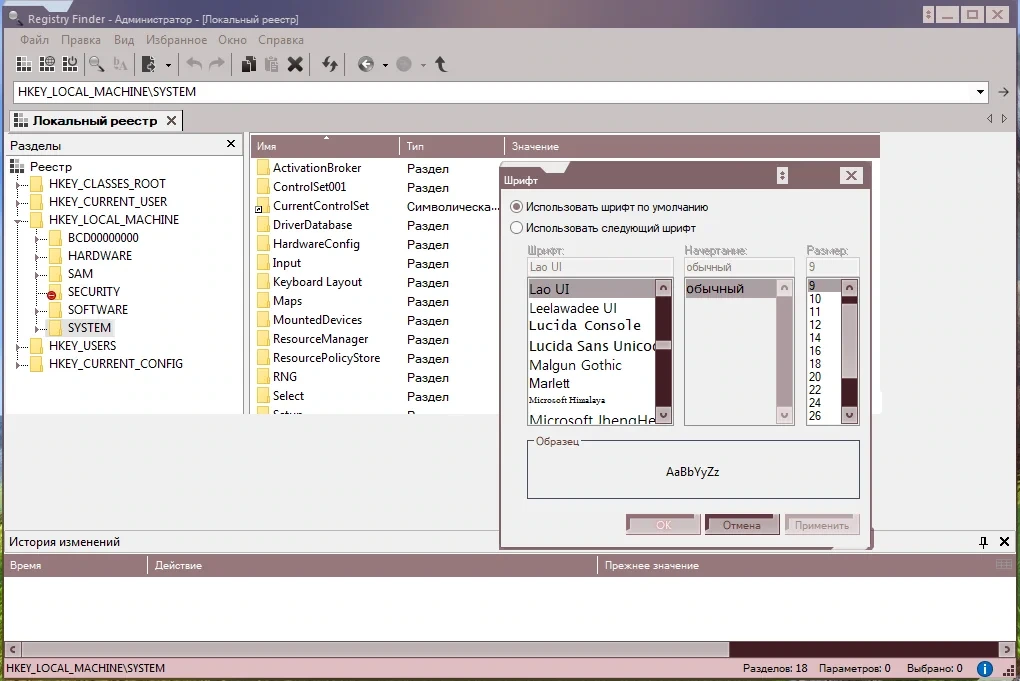Click the Redo arrow icon
The height and width of the screenshot is (681, 1020).
(x=217, y=64)
